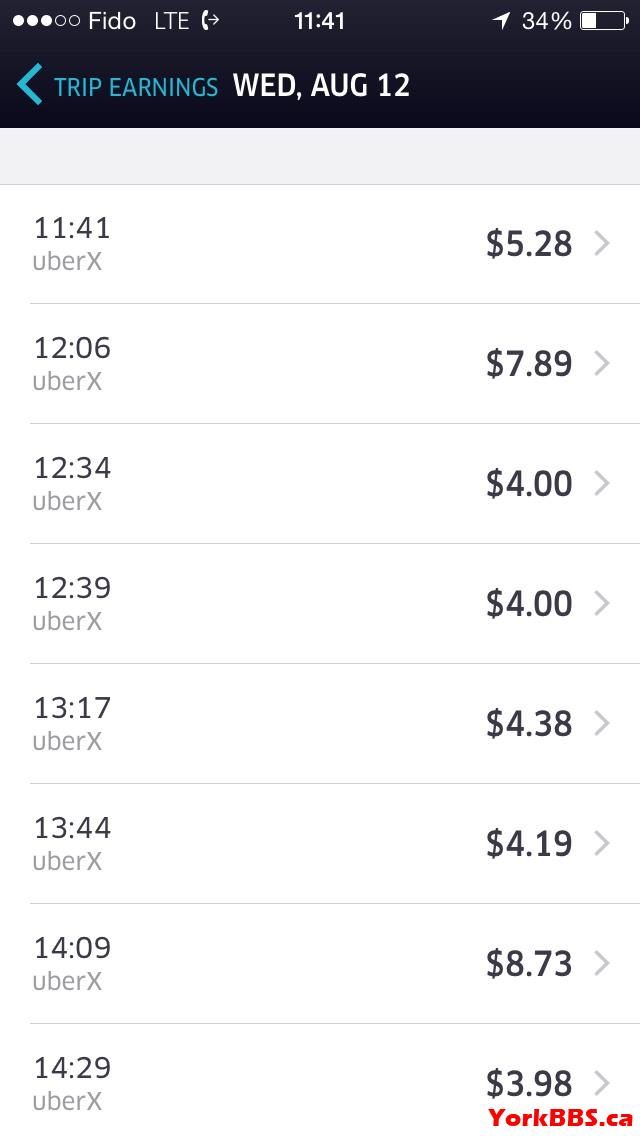
Task: Tap the battery icon in status bar
Action: pyautogui.click(x=604, y=20)
